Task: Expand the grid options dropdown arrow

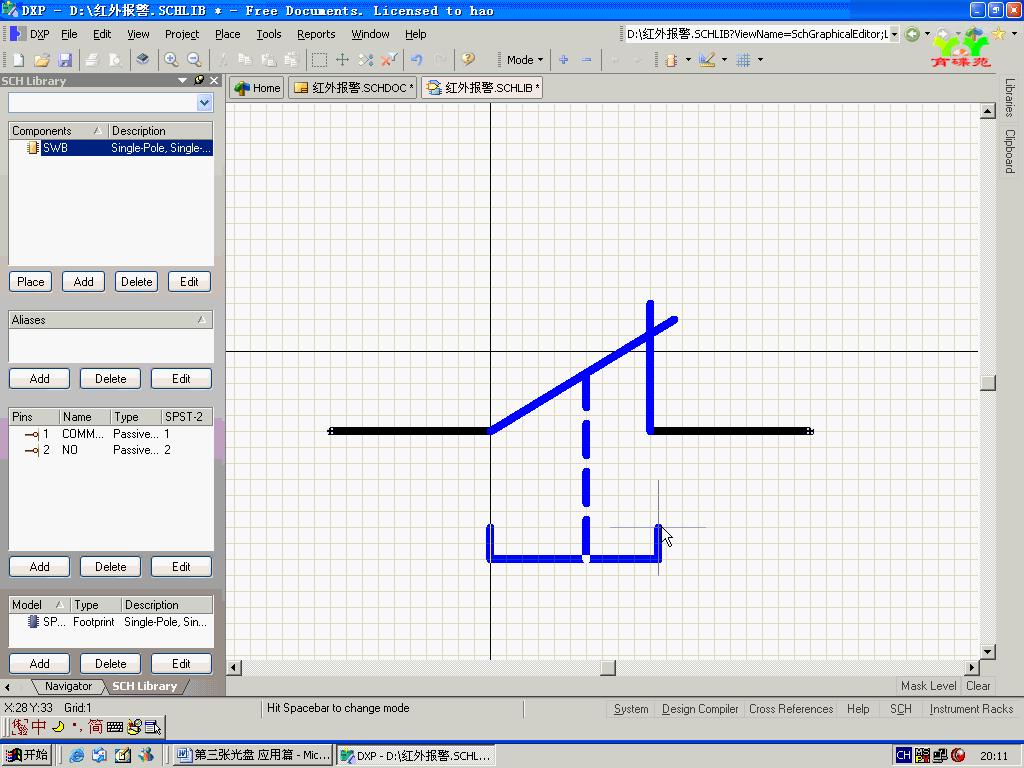Action: tap(760, 60)
